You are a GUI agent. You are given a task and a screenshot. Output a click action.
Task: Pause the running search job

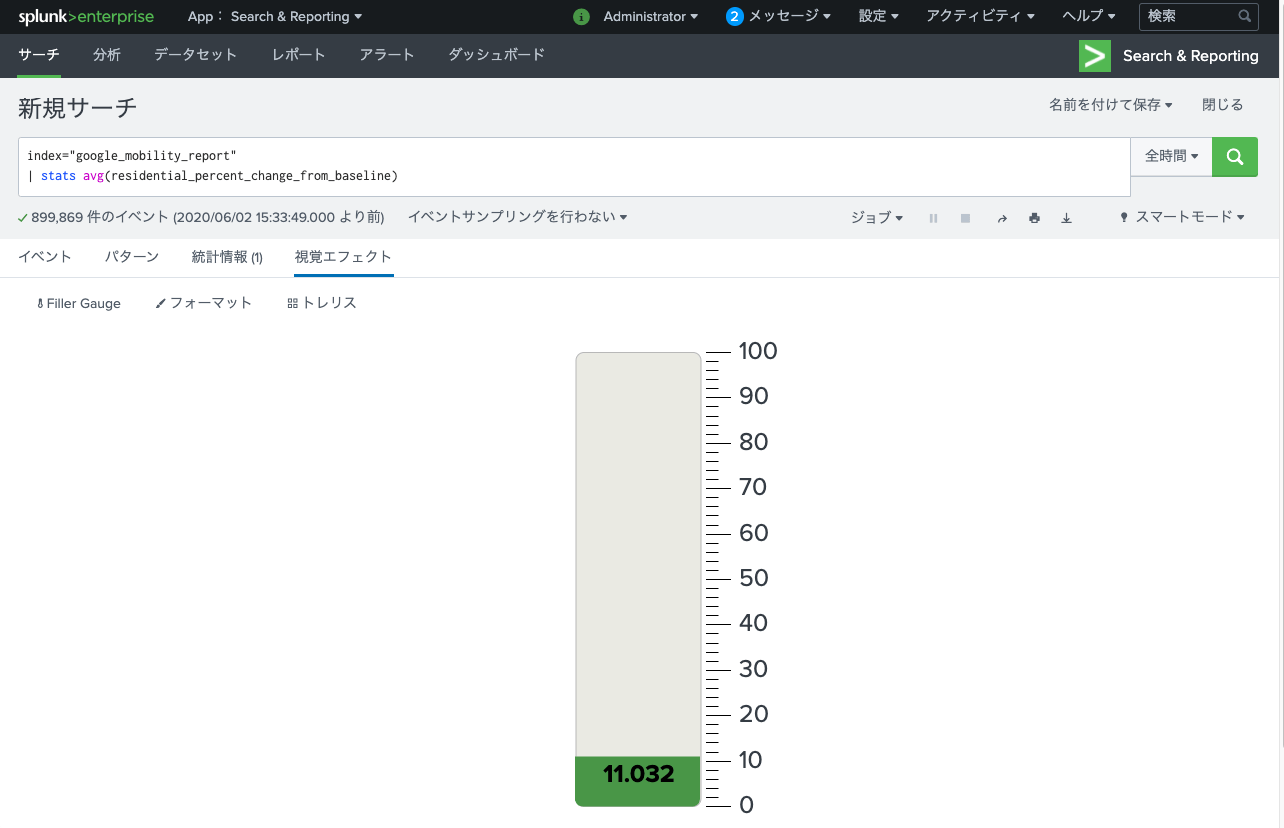933,218
